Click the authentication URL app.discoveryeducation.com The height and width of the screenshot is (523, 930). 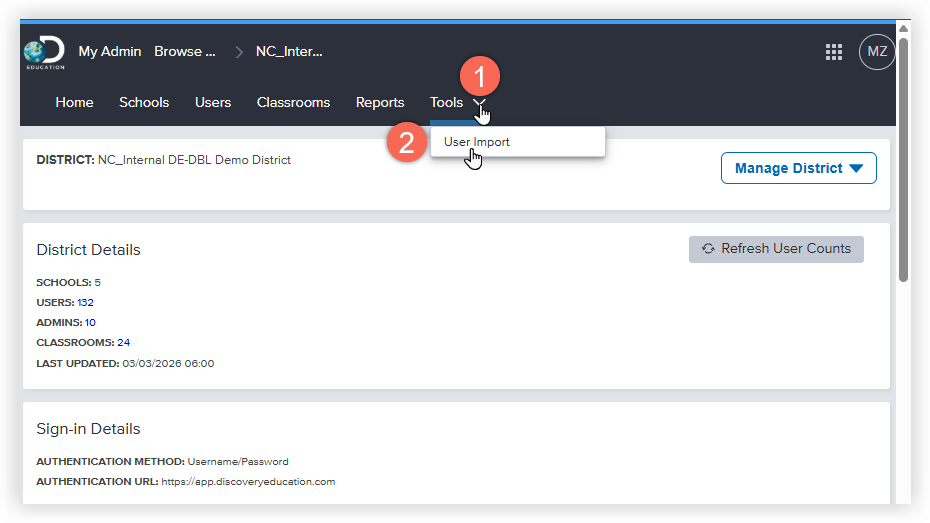pos(248,481)
